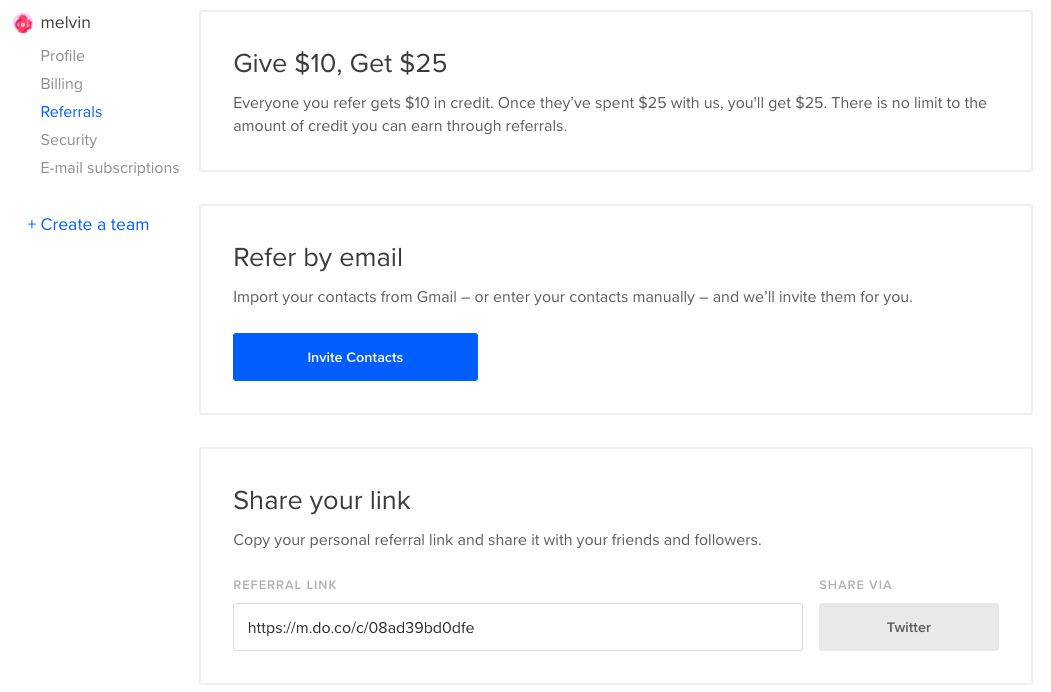Image resolution: width=1051 pixels, height=692 pixels.
Task: Click the Create a team link
Action: 88,225
